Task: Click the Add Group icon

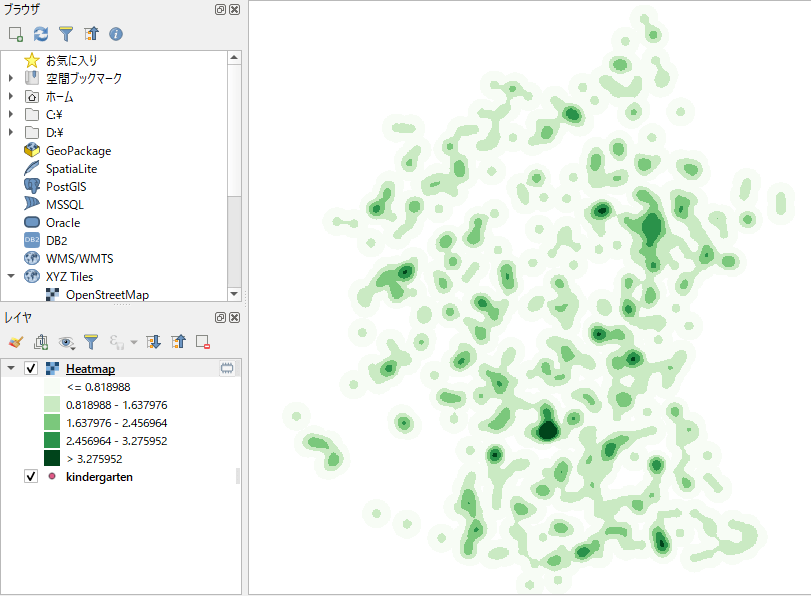Action: click(x=41, y=342)
